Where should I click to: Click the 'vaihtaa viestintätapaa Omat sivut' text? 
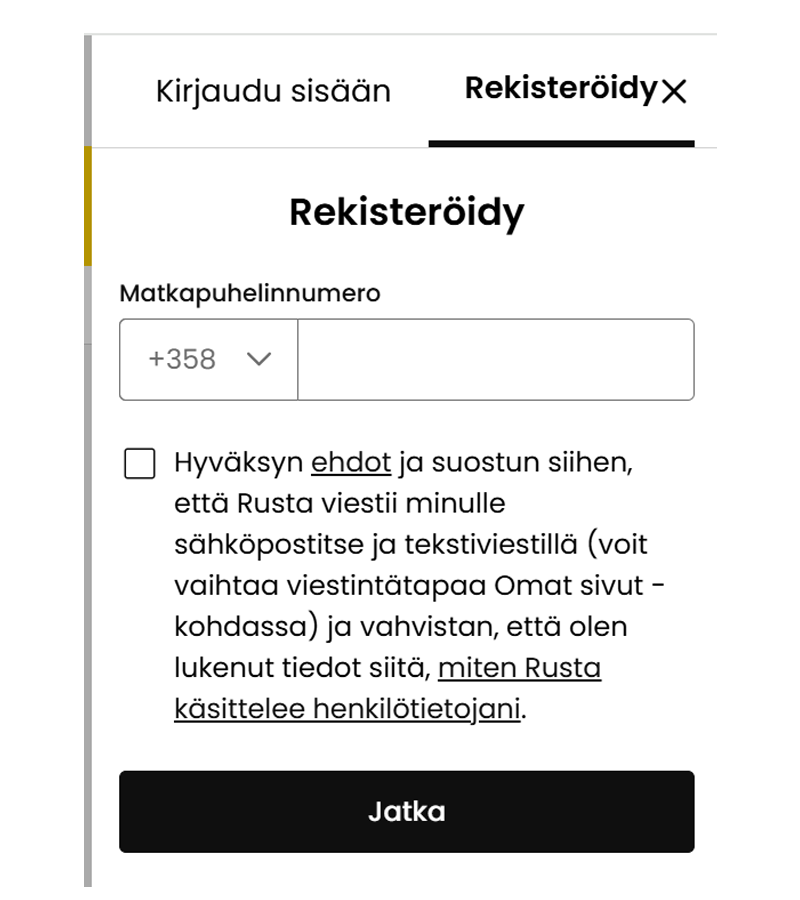(402, 586)
